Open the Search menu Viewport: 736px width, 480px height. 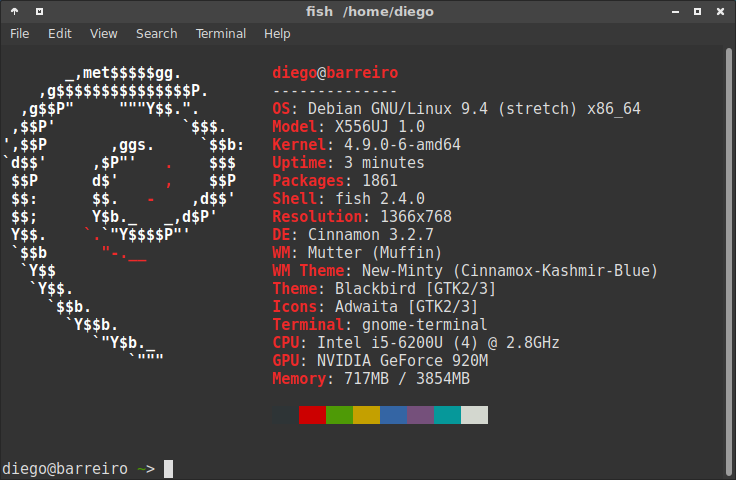pyautogui.click(x=157, y=34)
